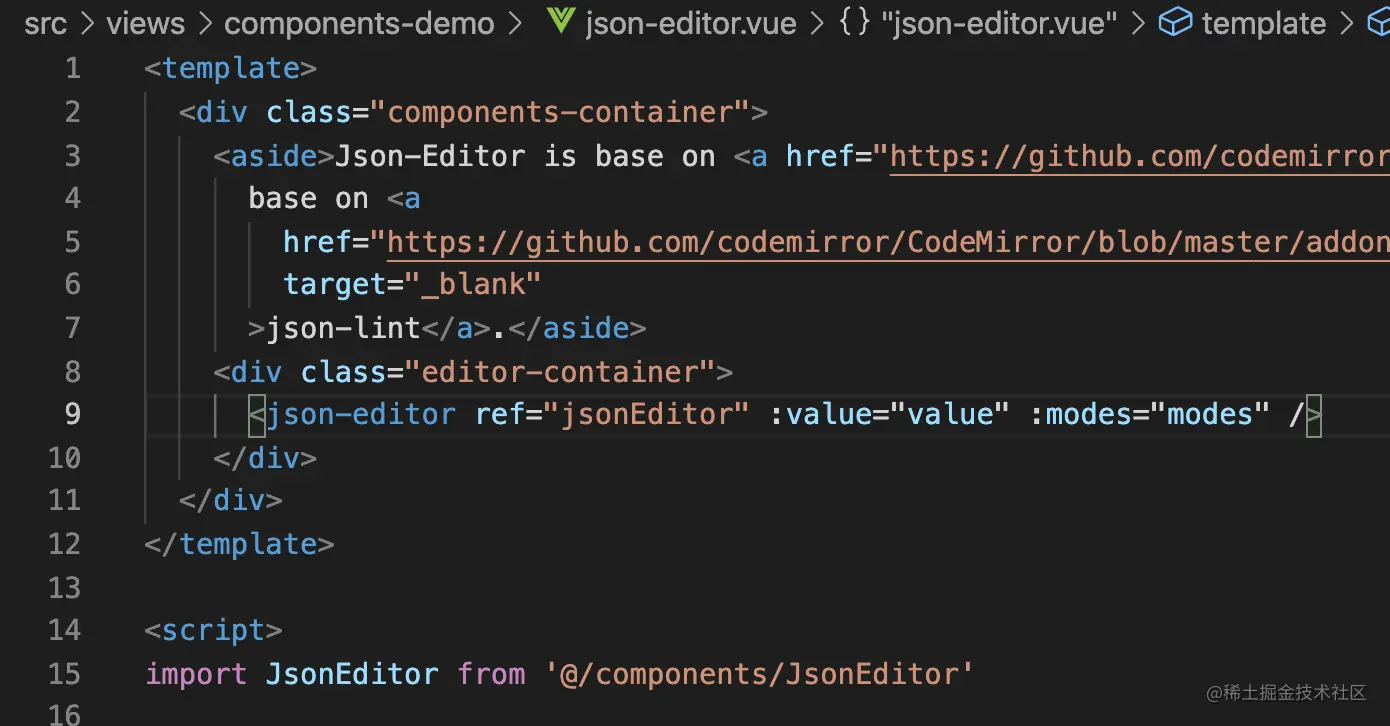Click the :value="value" binding on line 9

(889, 414)
